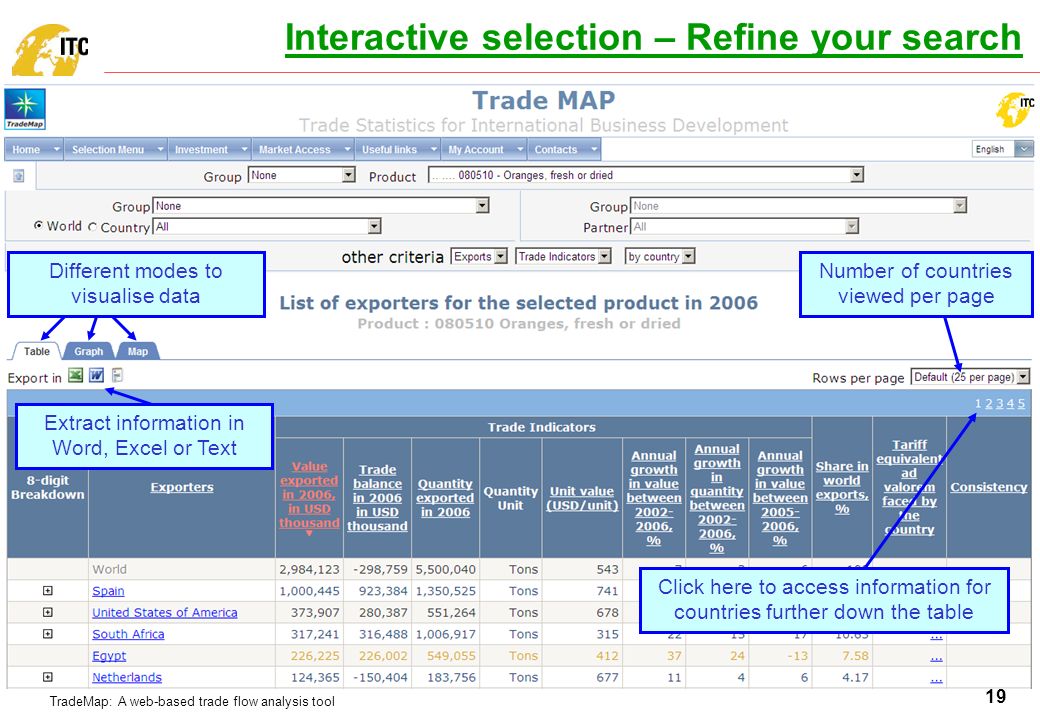
Task: Click Netherlands trade balance -150,404 cell
Action: (x=377, y=677)
